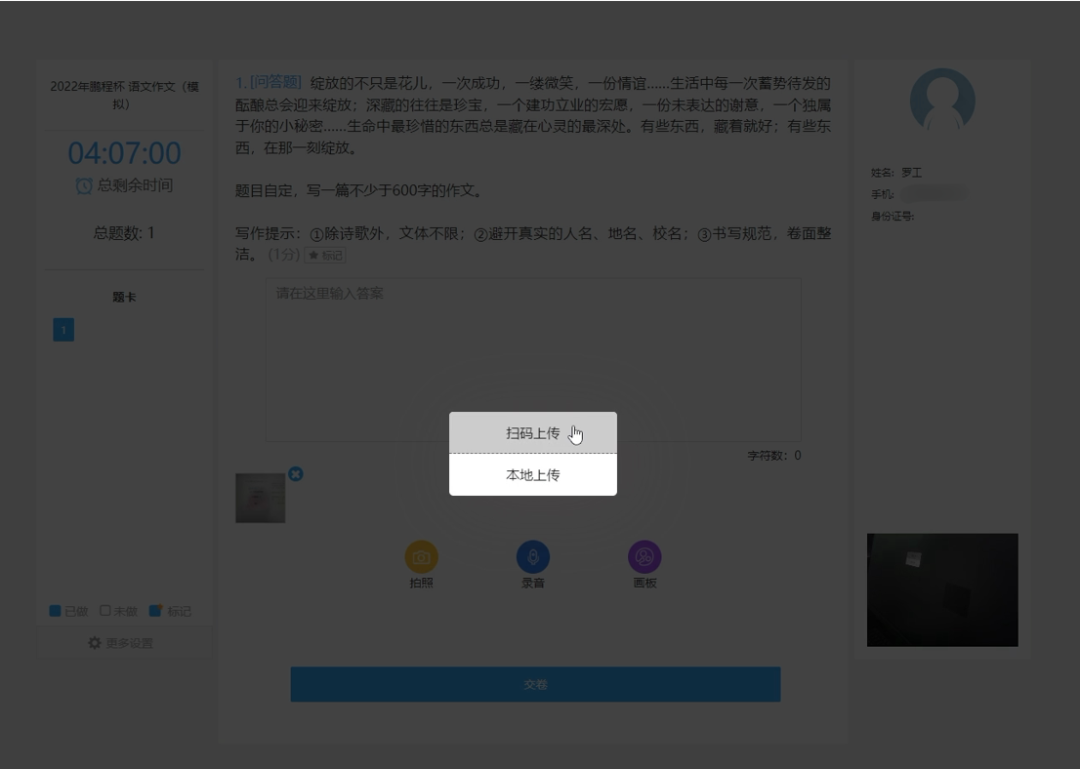
Task: Click the 手机 label
Action: click(x=882, y=195)
